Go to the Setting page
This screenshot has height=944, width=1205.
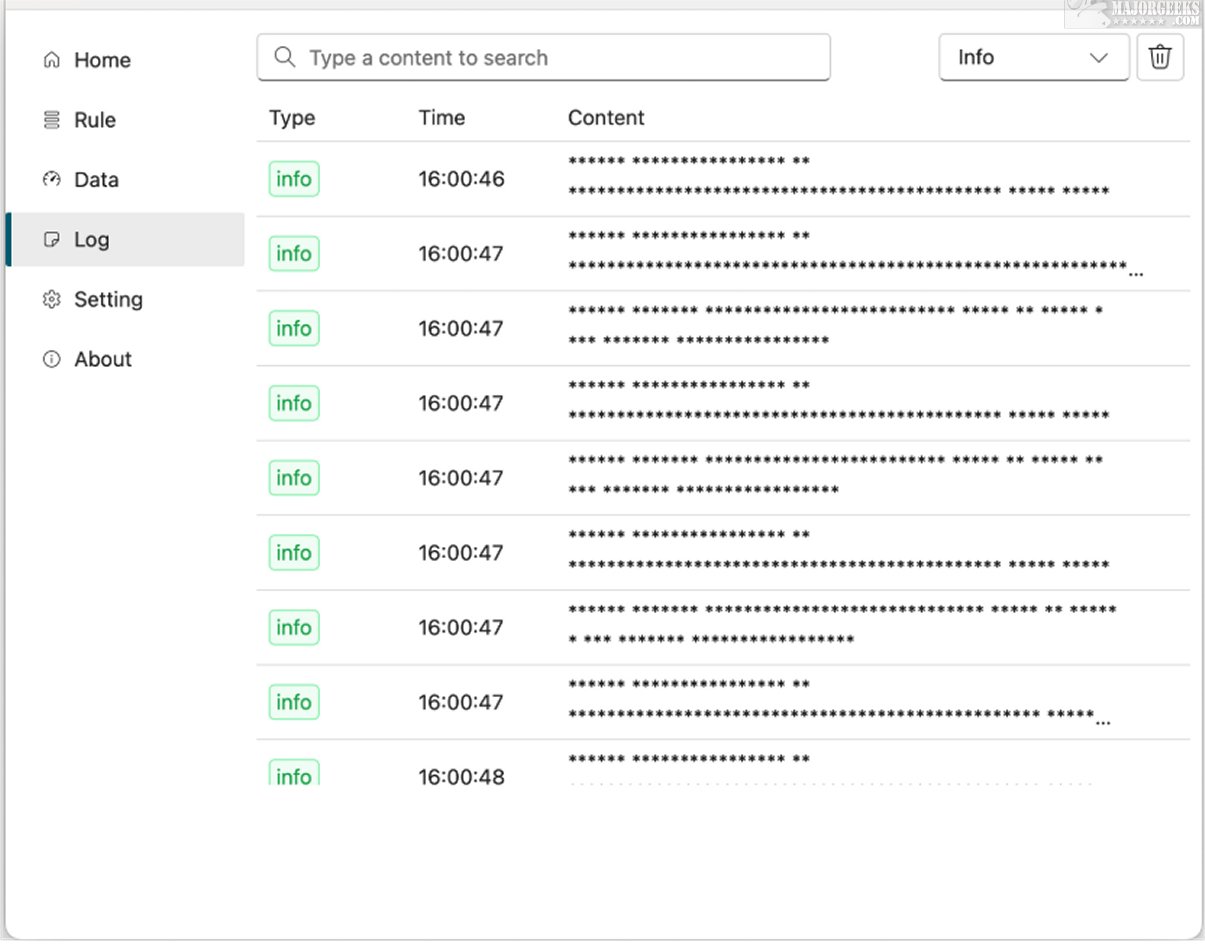pyautogui.click(x=108, y=300)
